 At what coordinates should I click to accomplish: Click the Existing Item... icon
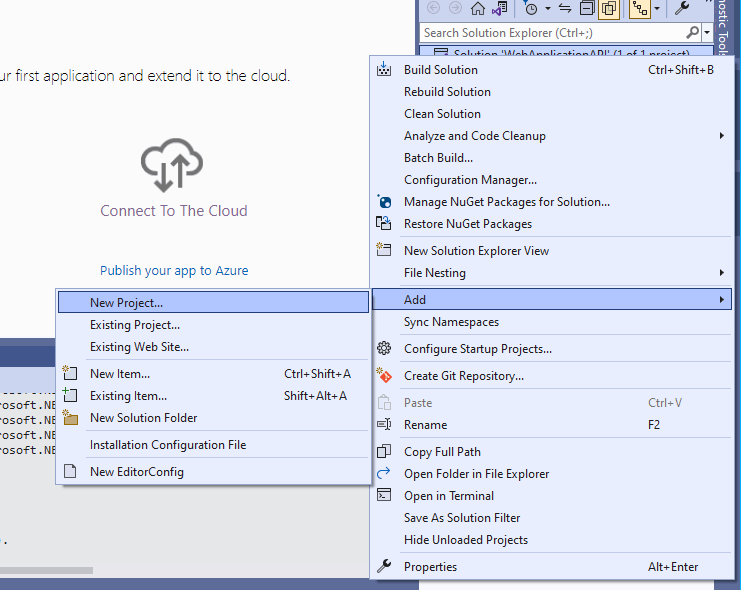pyautogui.click(x=70, y=395)
